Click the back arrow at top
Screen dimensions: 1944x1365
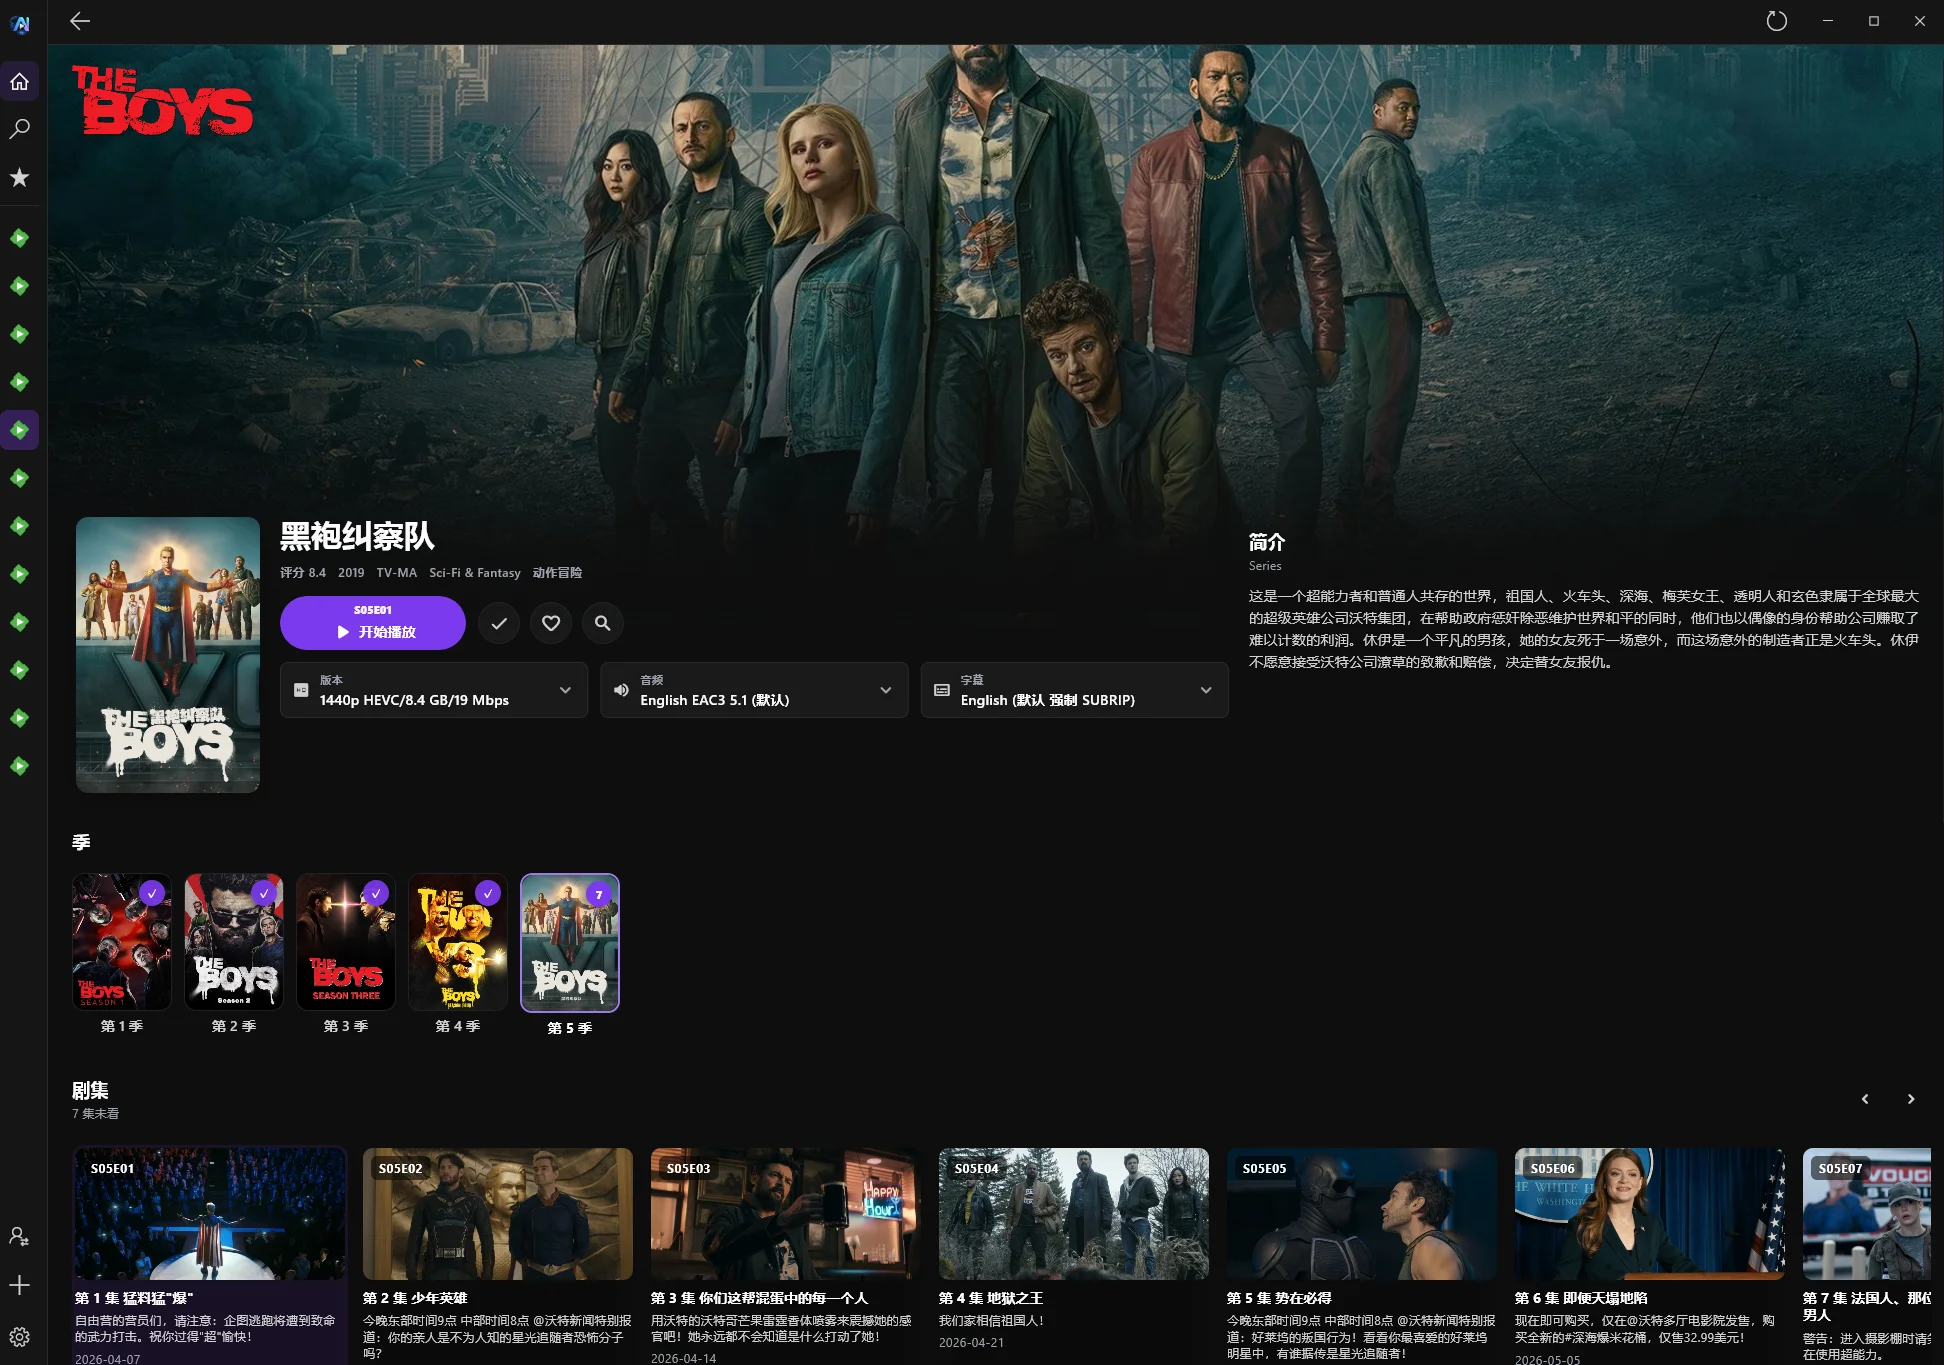coord(80,21)
